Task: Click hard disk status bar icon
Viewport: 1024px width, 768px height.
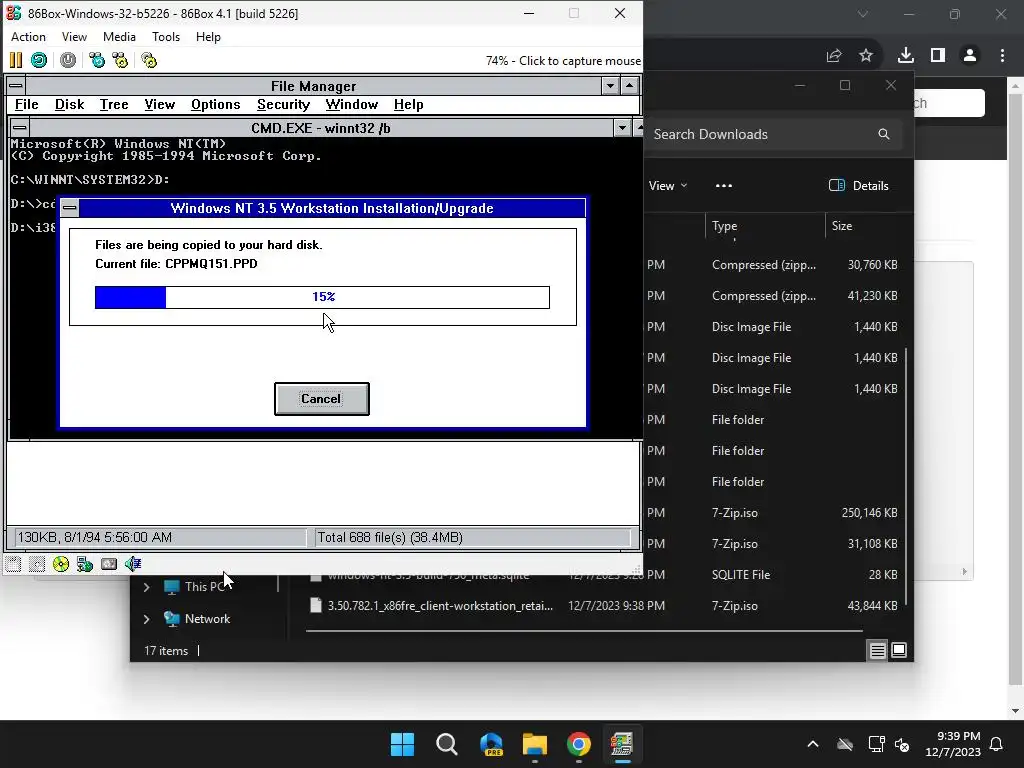Action: pos(108,564)
